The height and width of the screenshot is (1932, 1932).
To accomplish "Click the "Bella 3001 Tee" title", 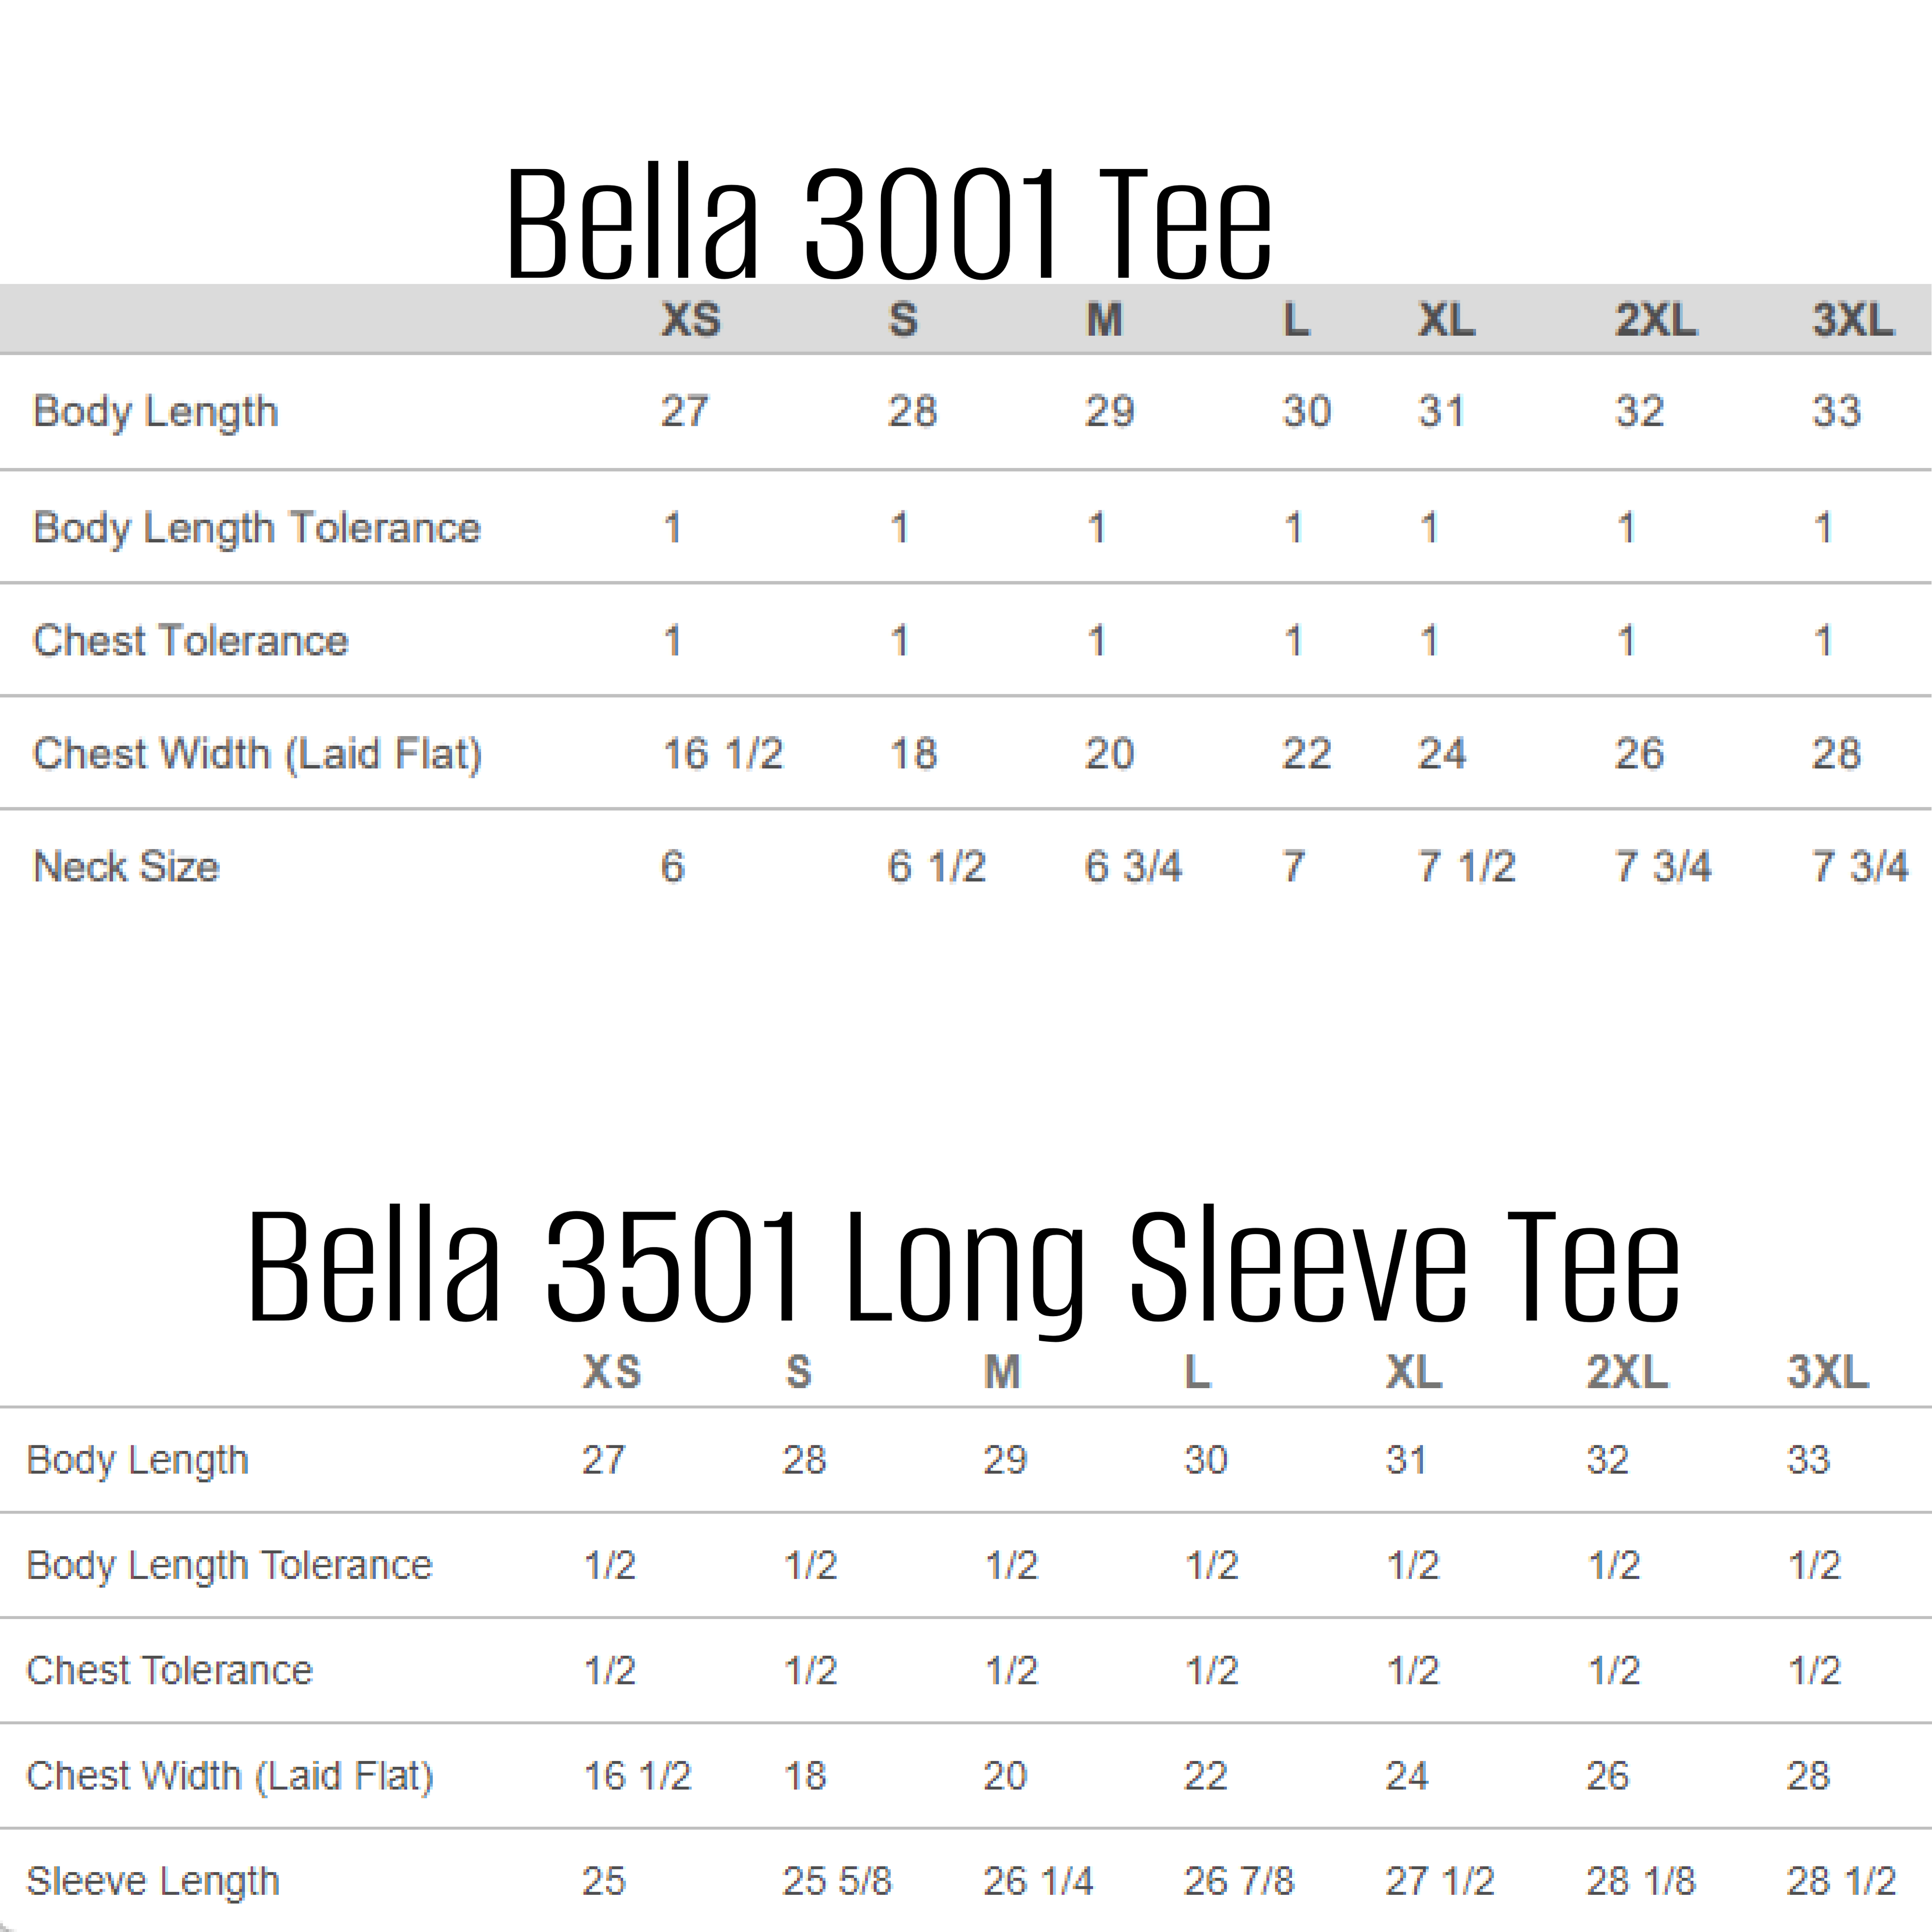I will (888, 224).
